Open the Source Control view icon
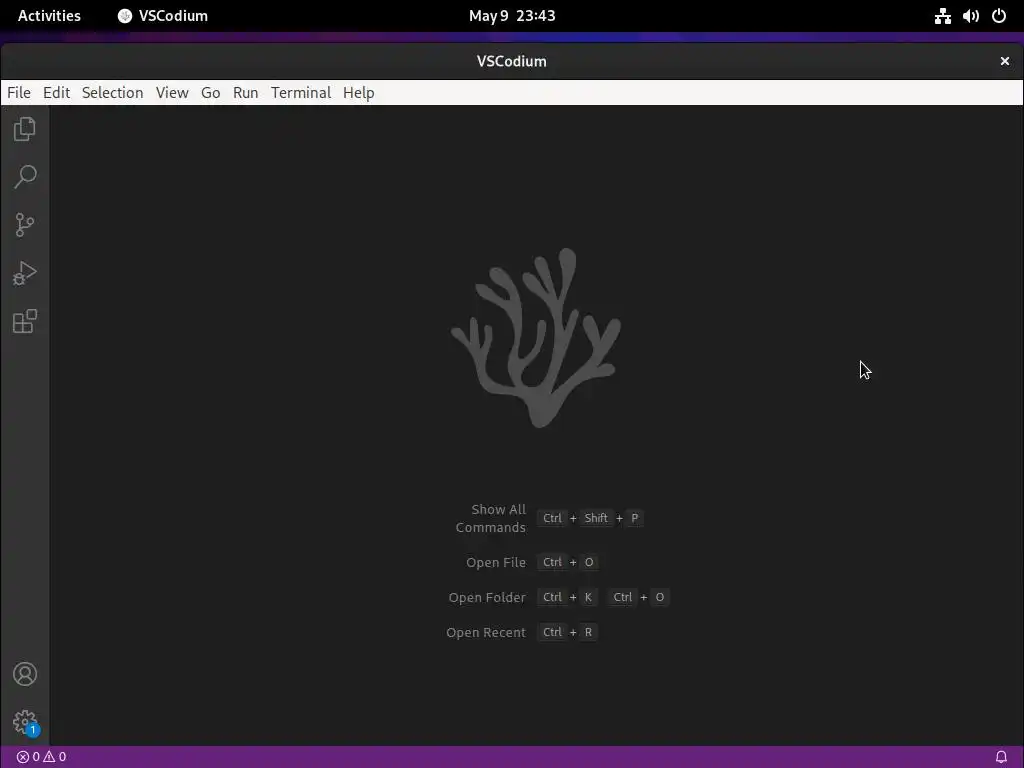 tap(25, 225)
